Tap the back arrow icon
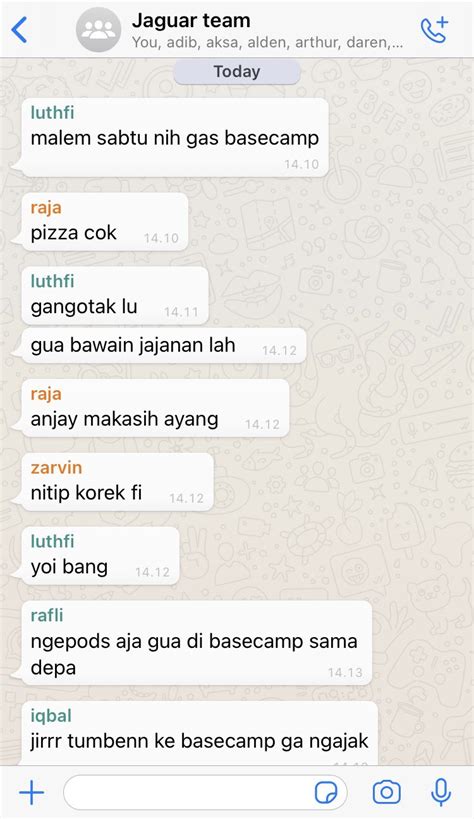This screenshot has width=474, height=819. click(19, 29)
